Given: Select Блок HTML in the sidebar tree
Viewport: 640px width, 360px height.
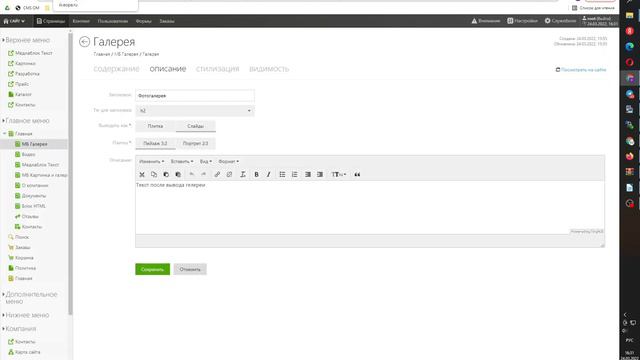Looking at the screenshot, I should 30,206.
